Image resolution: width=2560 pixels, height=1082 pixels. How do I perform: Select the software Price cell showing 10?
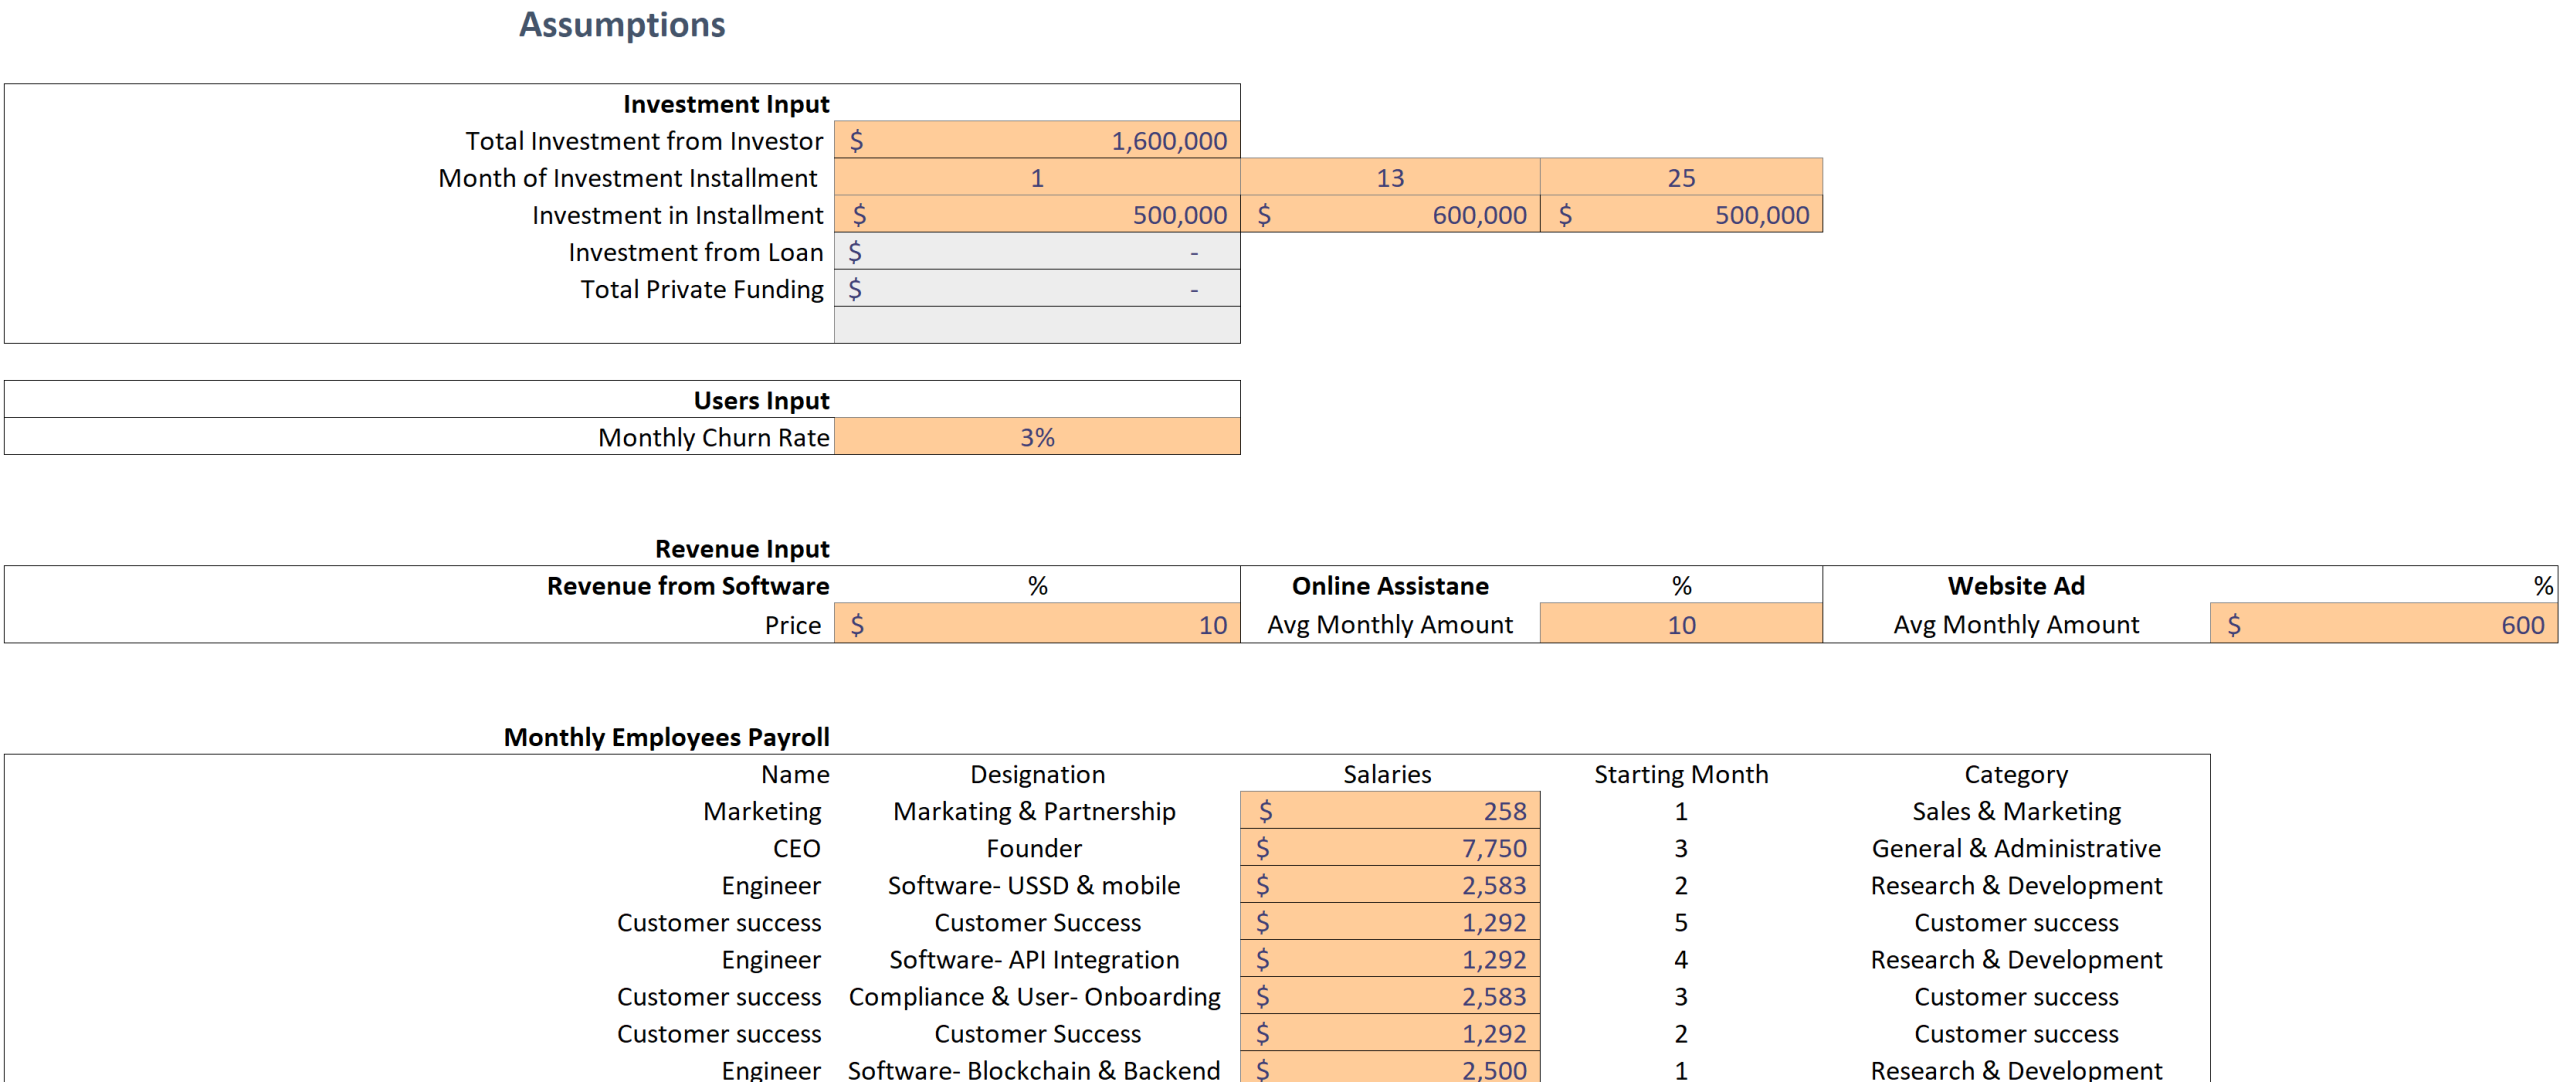[x=1037, y=624]
